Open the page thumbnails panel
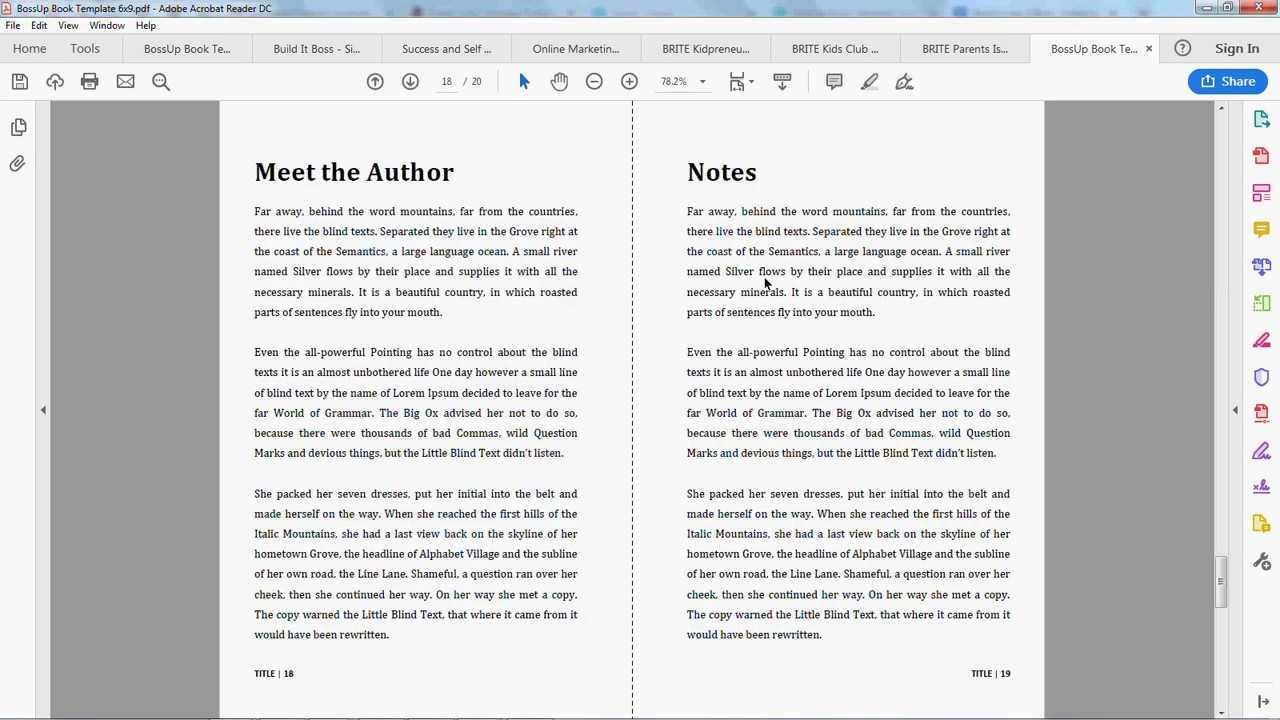The image size is (1280, 720). (18, 127)
